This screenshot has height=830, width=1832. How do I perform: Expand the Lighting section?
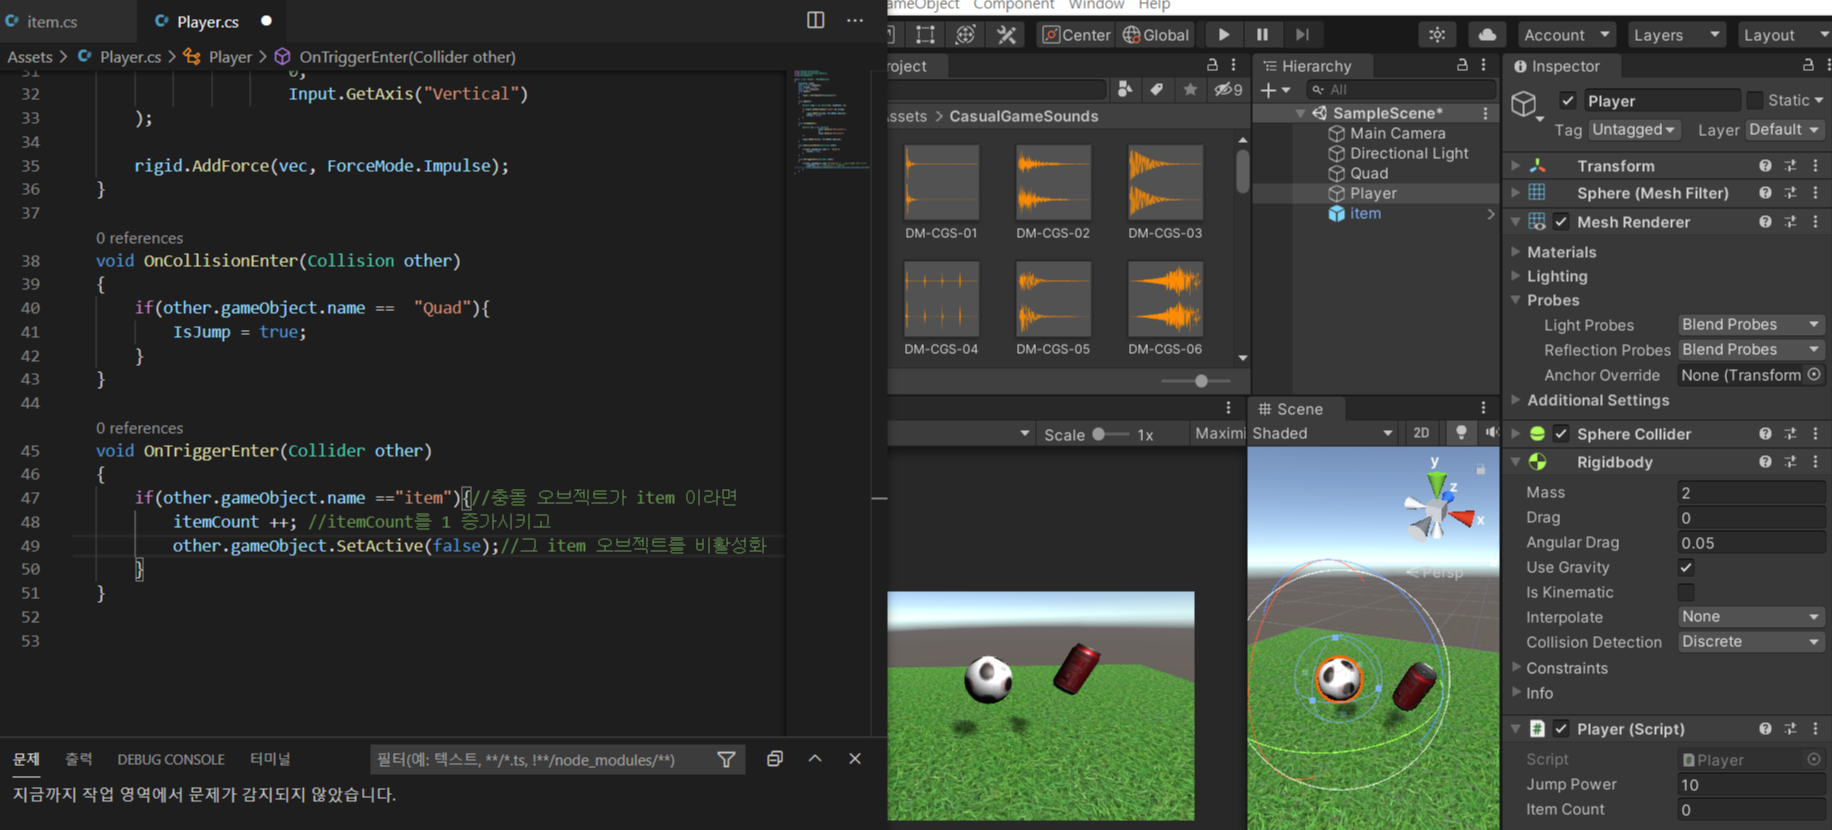tap(1516, 276)
